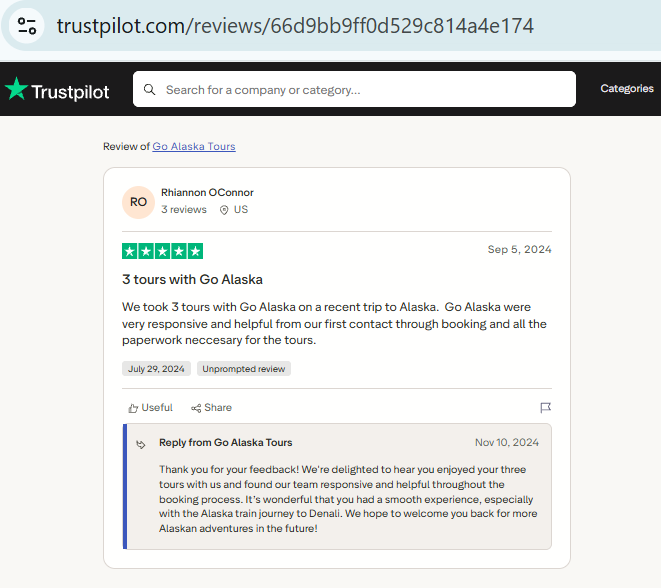Screen dimensions: 661x588
Task: Mark the review as Useful
Action: click(x=150, y=408)
